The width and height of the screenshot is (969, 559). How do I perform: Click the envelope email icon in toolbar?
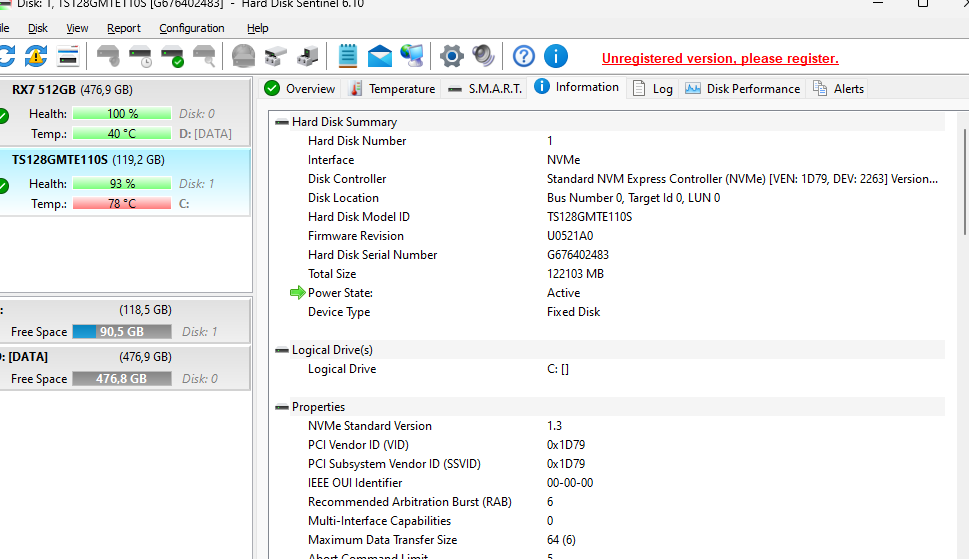coord(380,56)
